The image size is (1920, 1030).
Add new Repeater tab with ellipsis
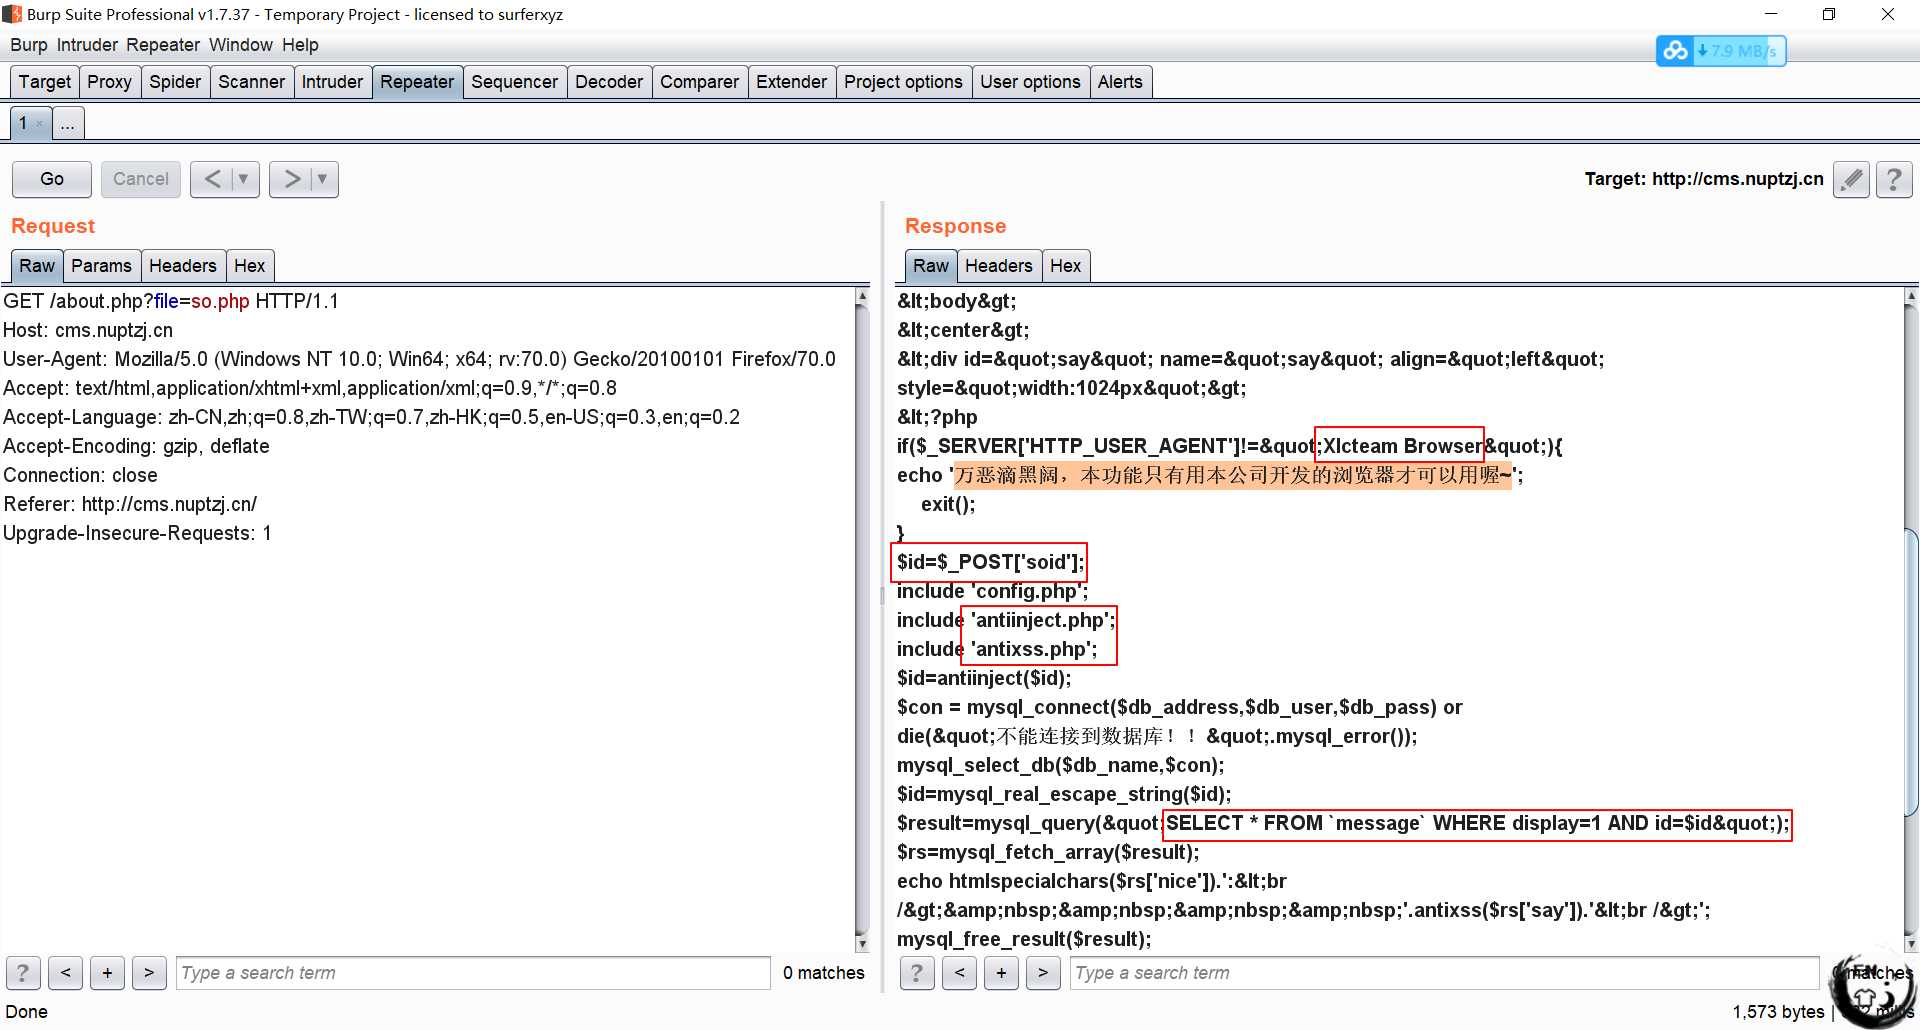click(x=68, y=123)
